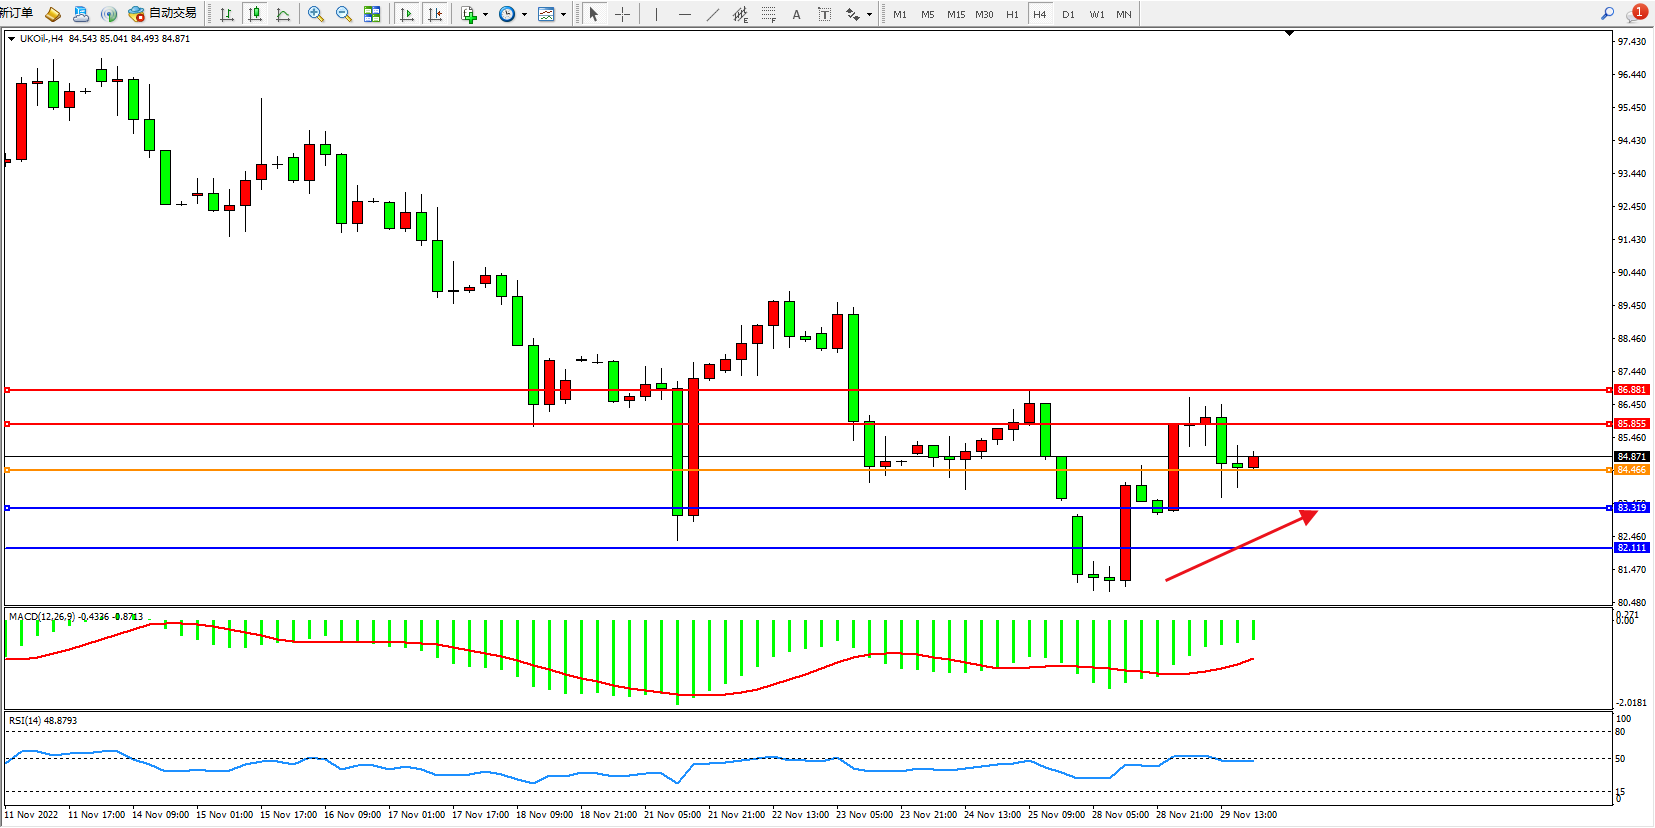The image size is (1655, 828).
Task: Open the indicators list dropdown arrow
Action: click(485, 14)
